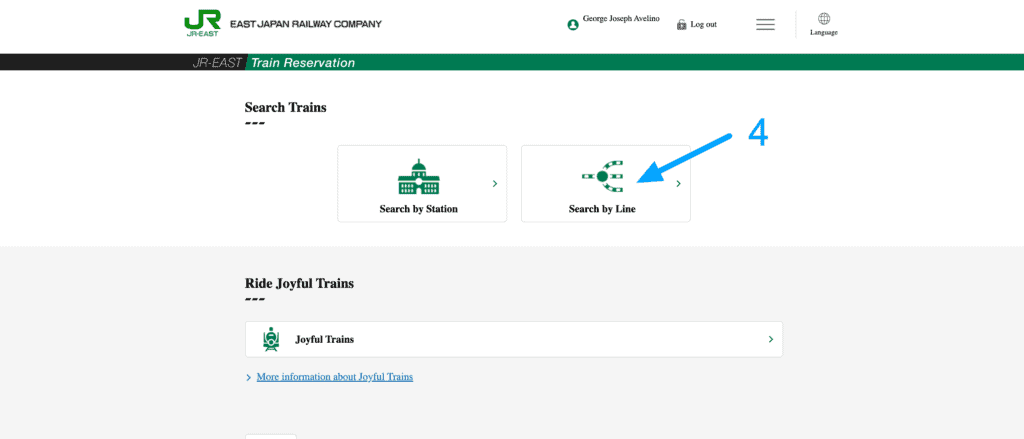The image size is (1024, 439).
Task: Click the Language label text
Action: (x=824, y=32)
